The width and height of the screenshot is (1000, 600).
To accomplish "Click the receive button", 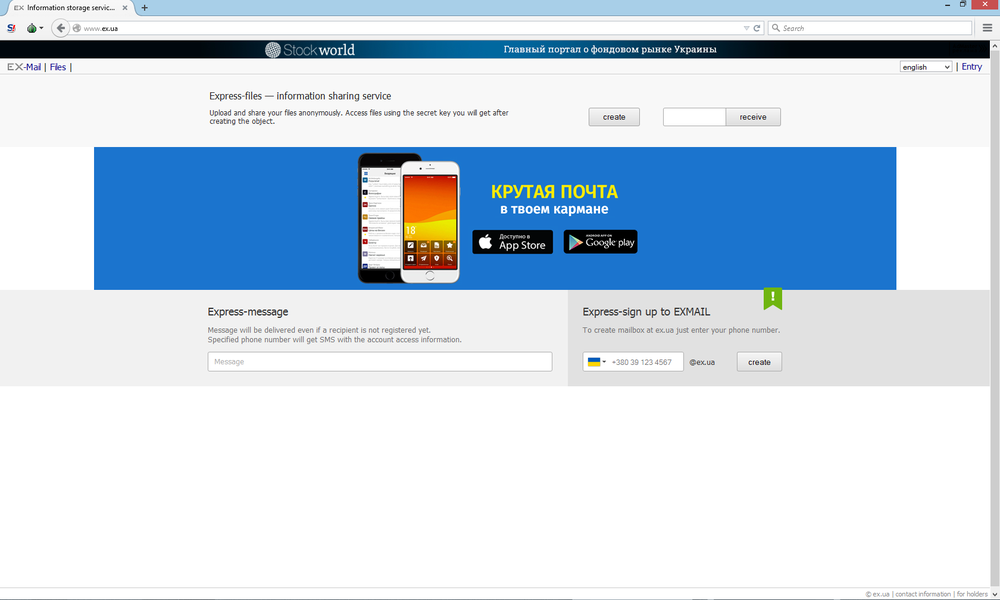I will pyautogui.click(x=752, y=117).
